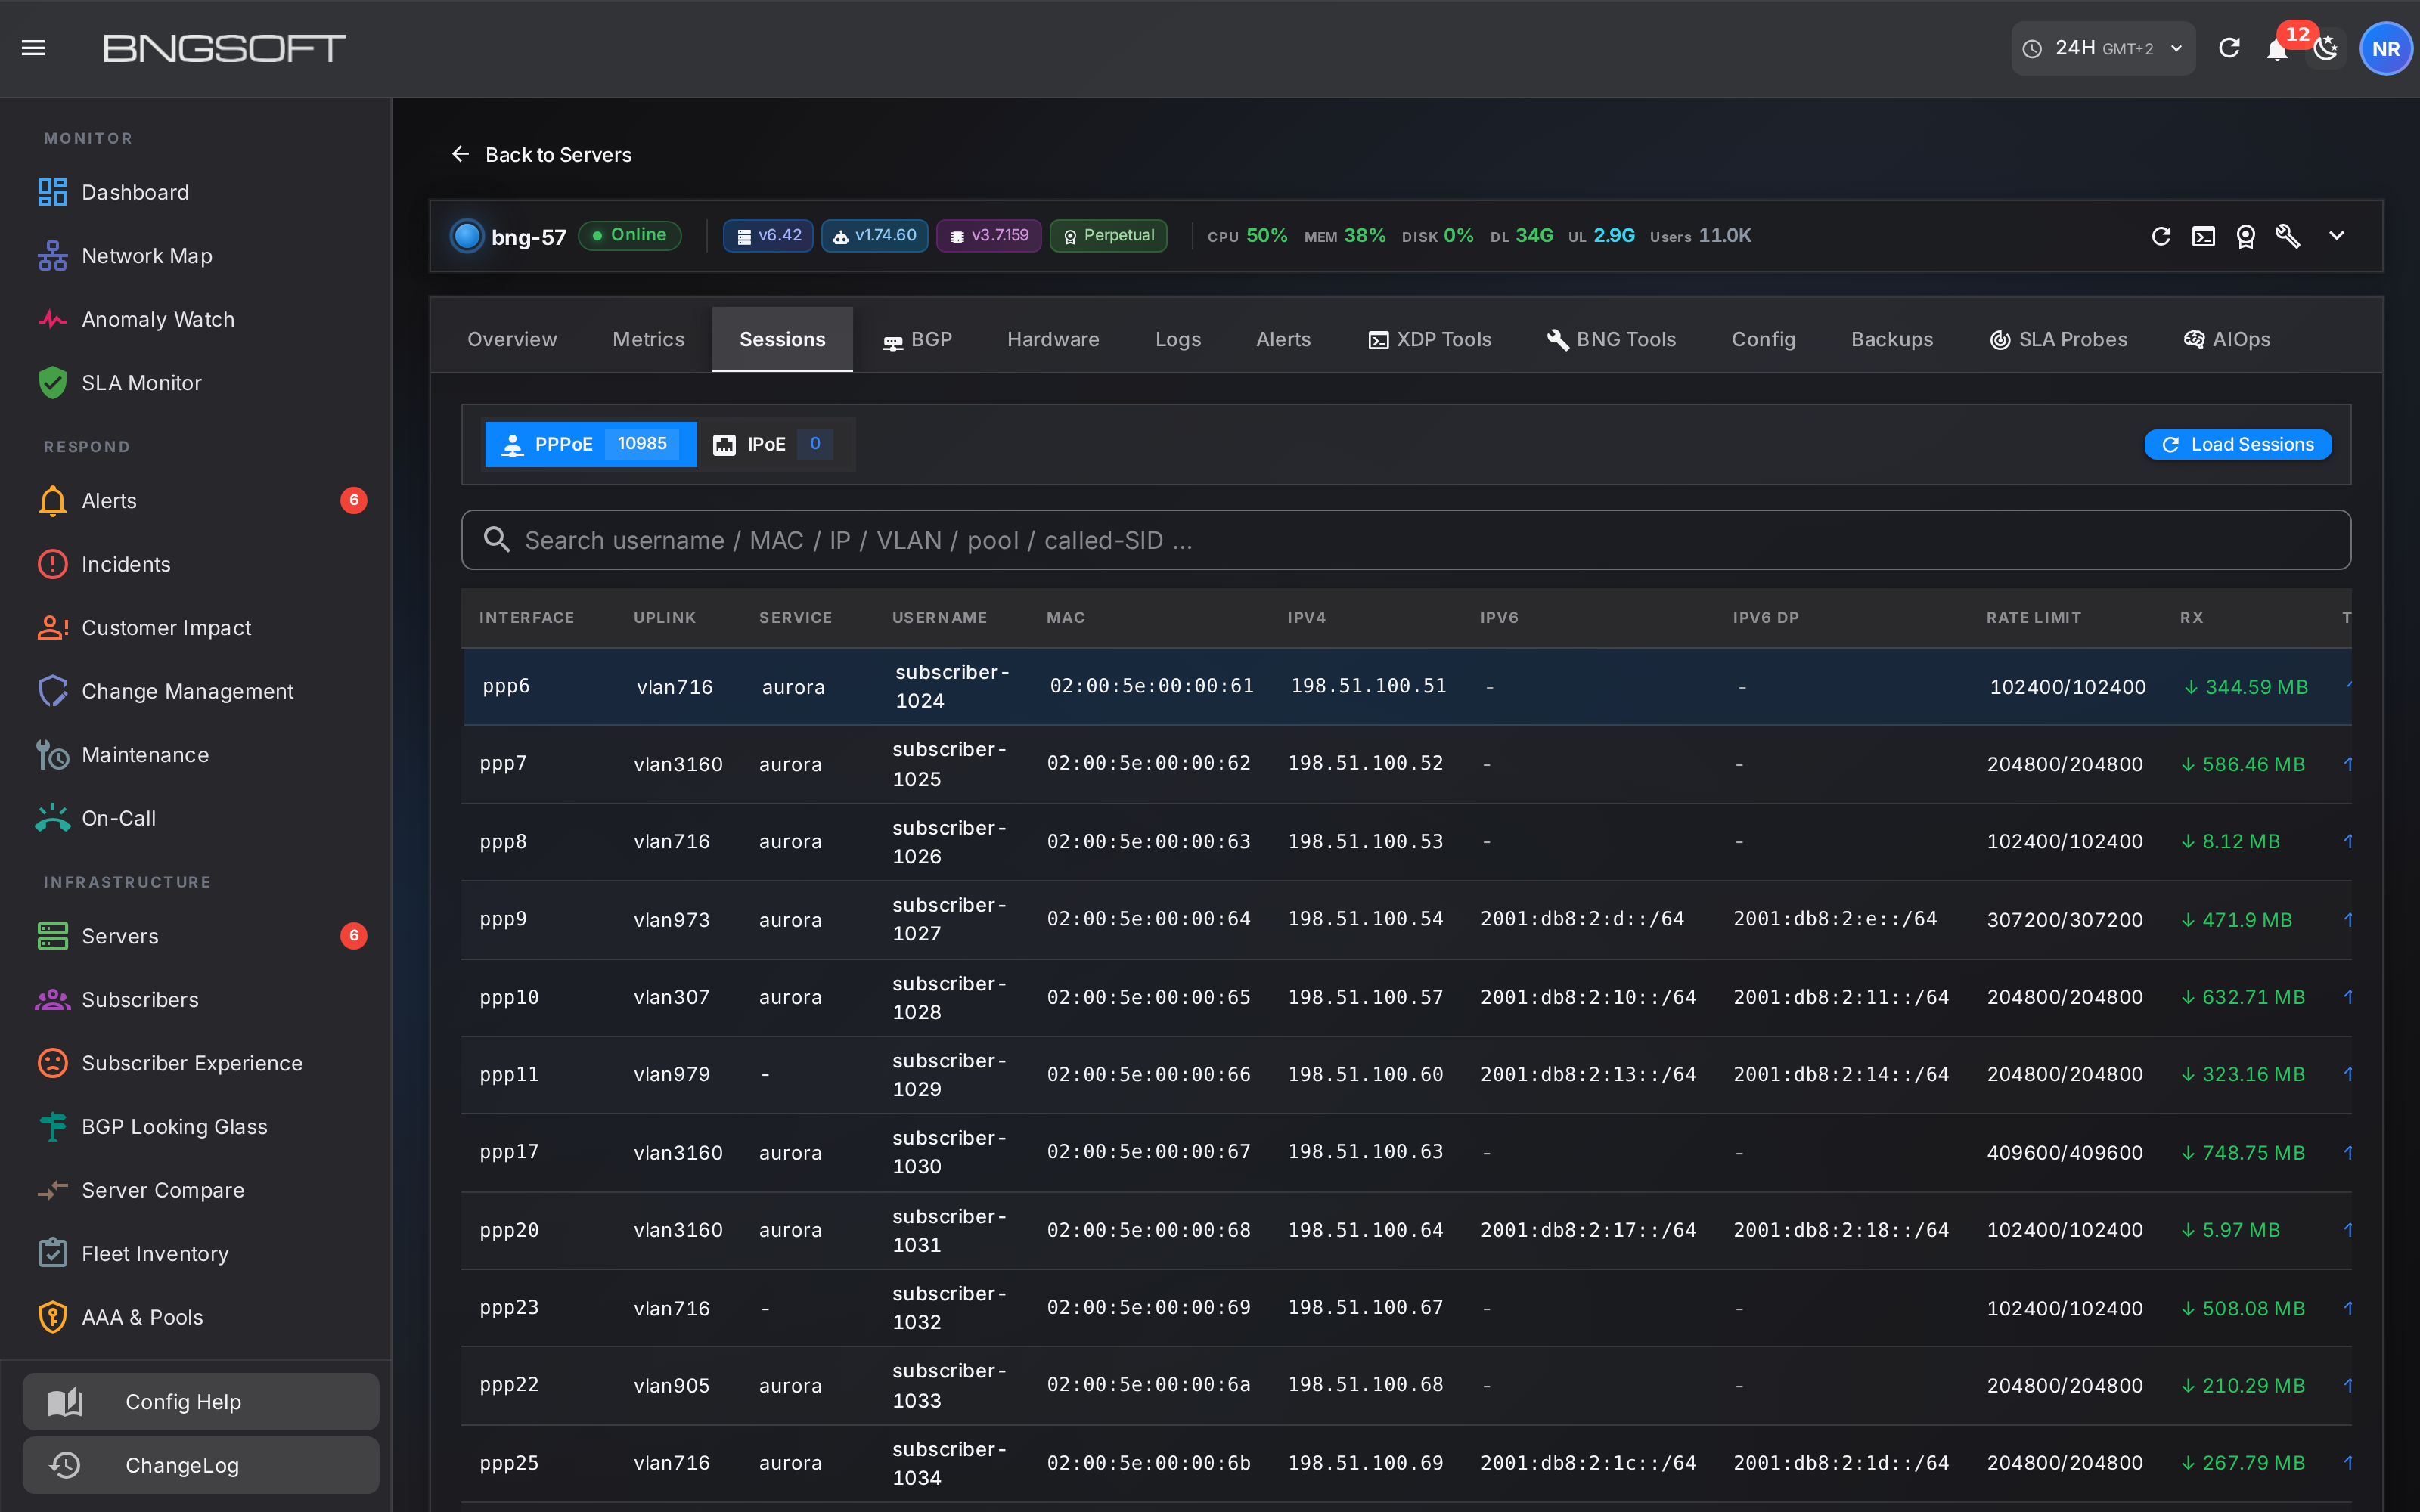The height and width of the screenshot is (1512, 2420).
Task: Go to Network Map
Action: (x=196, y=256)
